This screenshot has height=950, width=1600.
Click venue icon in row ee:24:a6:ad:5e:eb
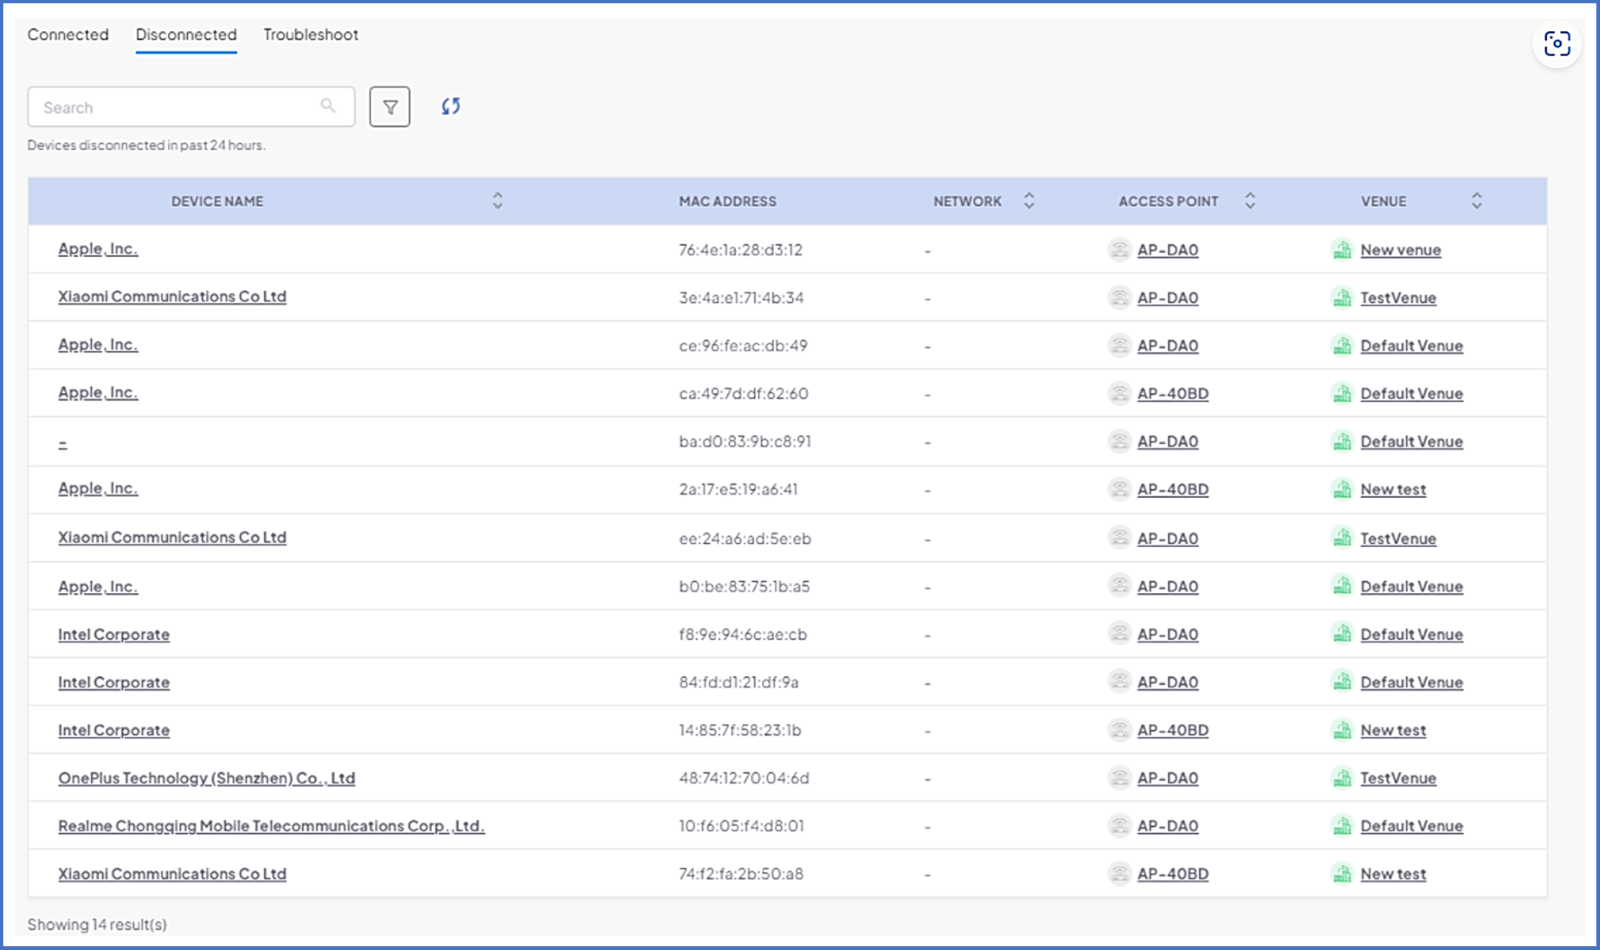(x=1342, y=538)
